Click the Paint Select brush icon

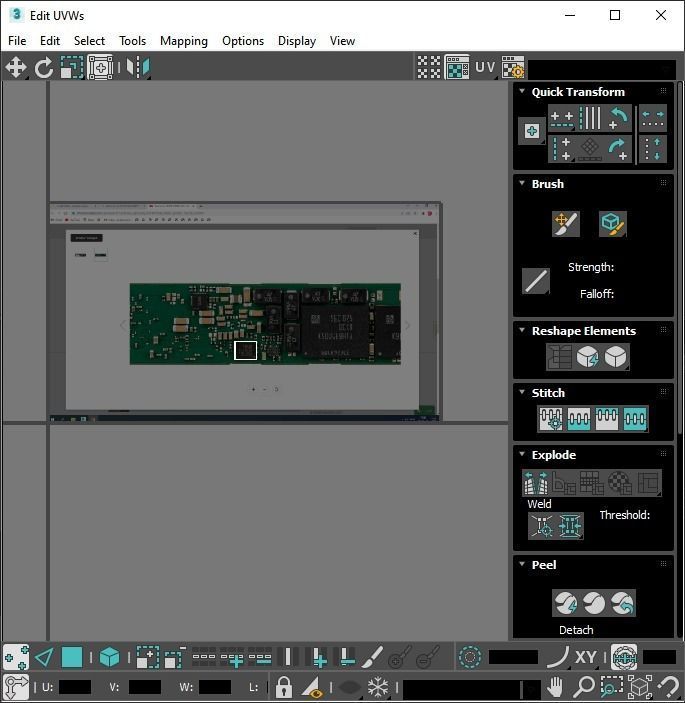click(x=372, y=657)
